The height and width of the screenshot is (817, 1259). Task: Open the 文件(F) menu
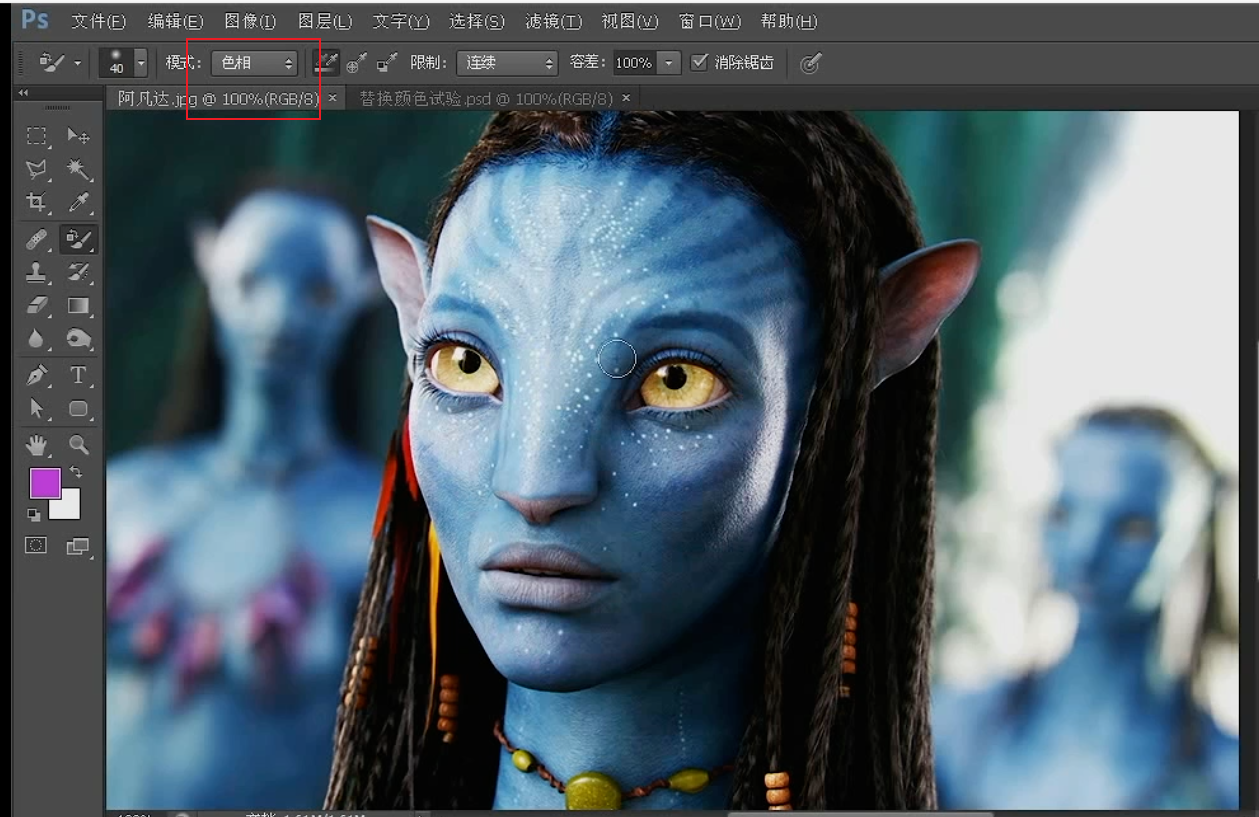[x=99, y=21]
